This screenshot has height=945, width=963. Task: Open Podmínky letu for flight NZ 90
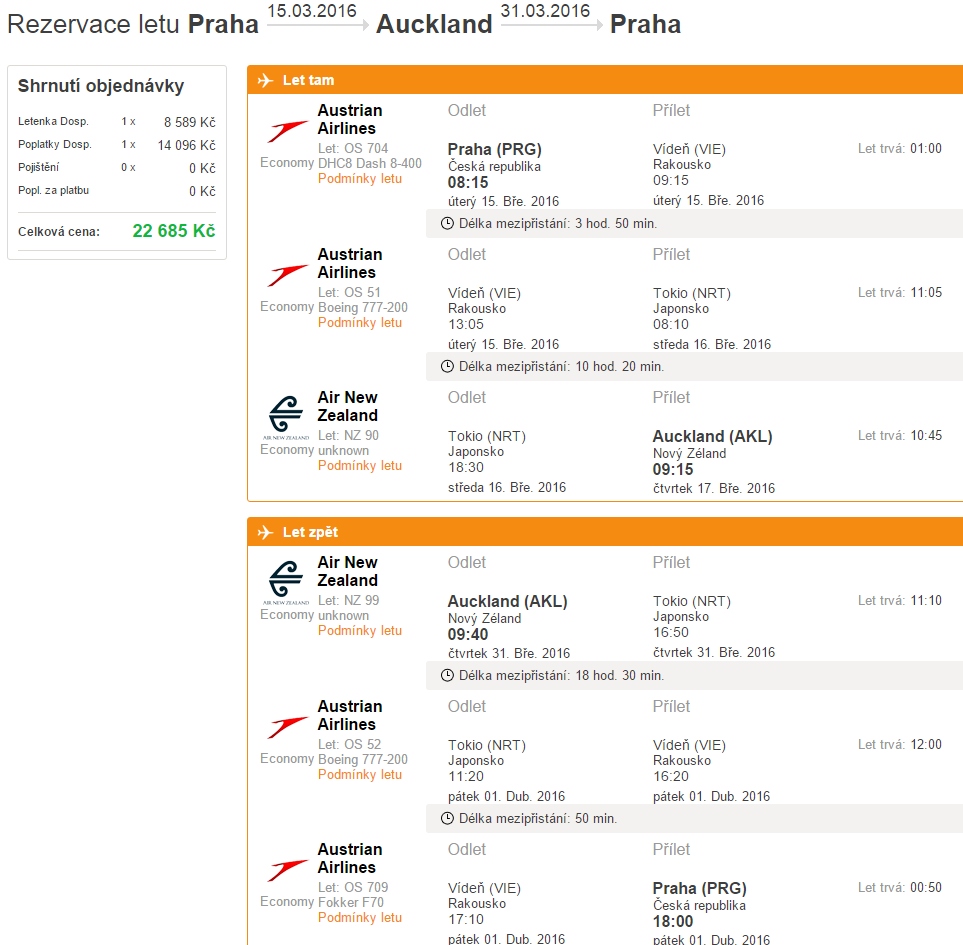[360, 465]
